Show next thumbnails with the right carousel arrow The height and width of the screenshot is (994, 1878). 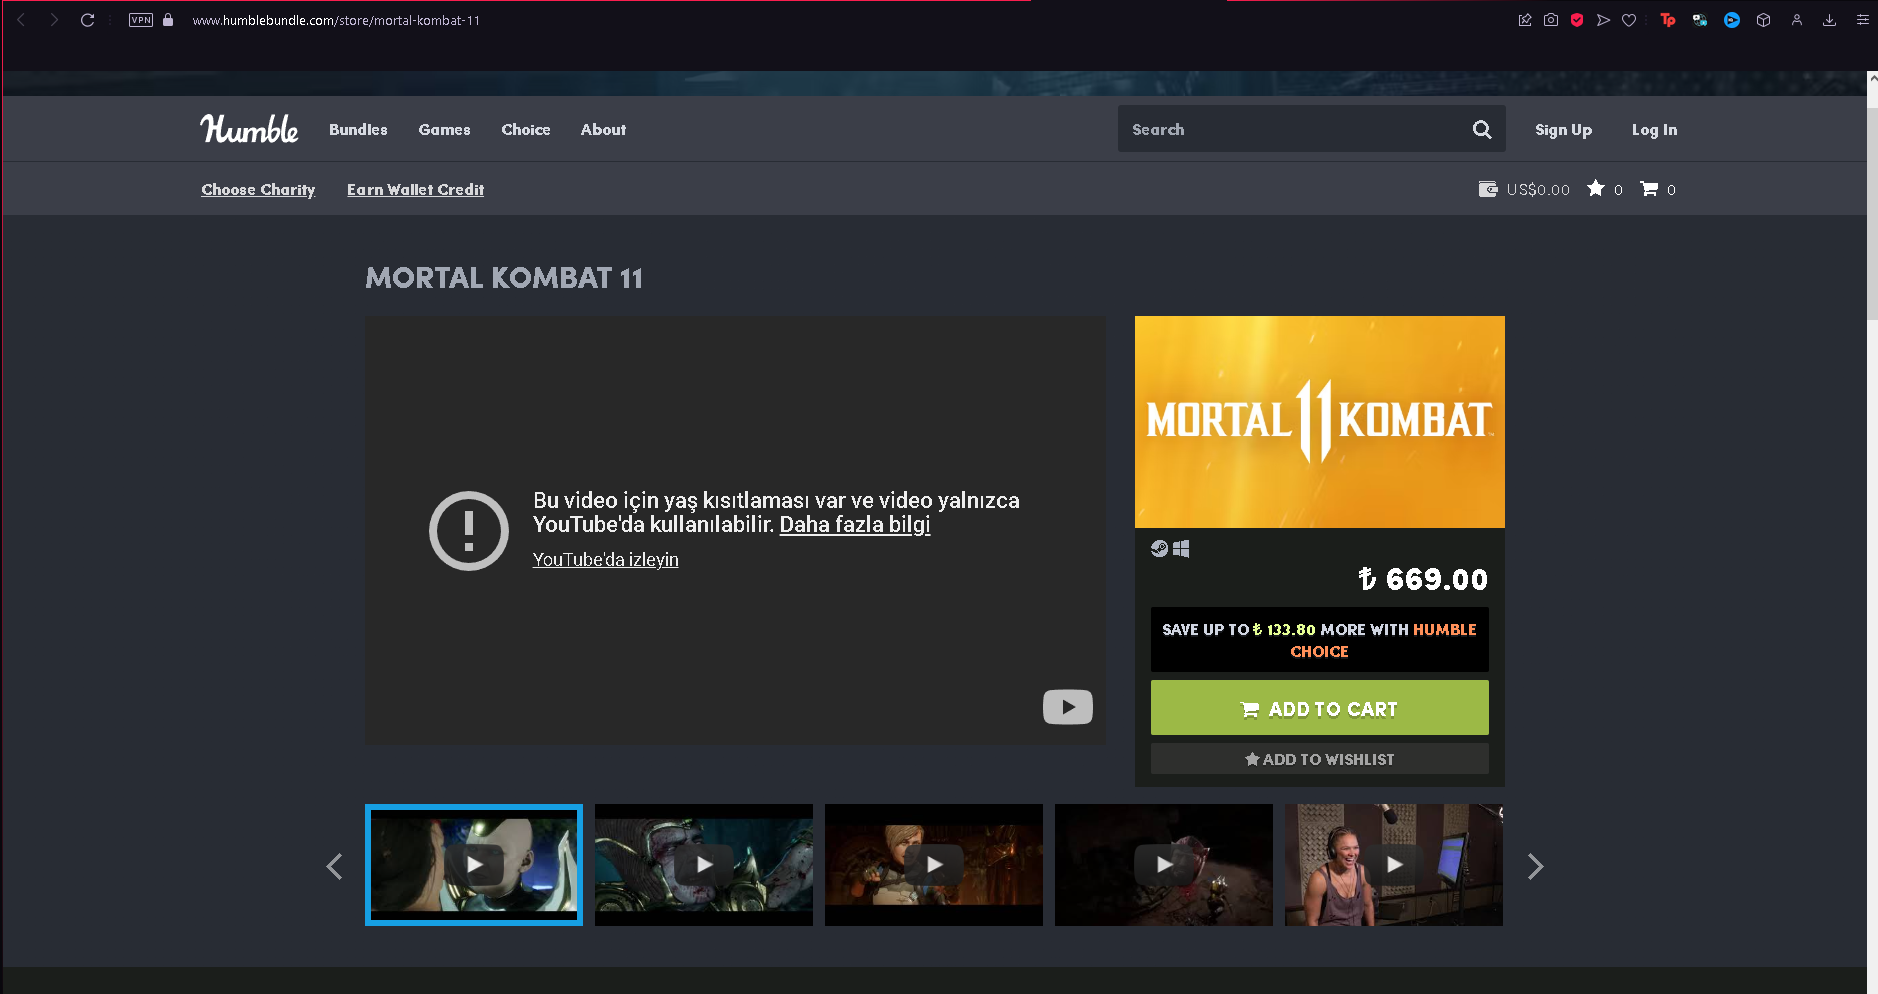pos(1535,866)
